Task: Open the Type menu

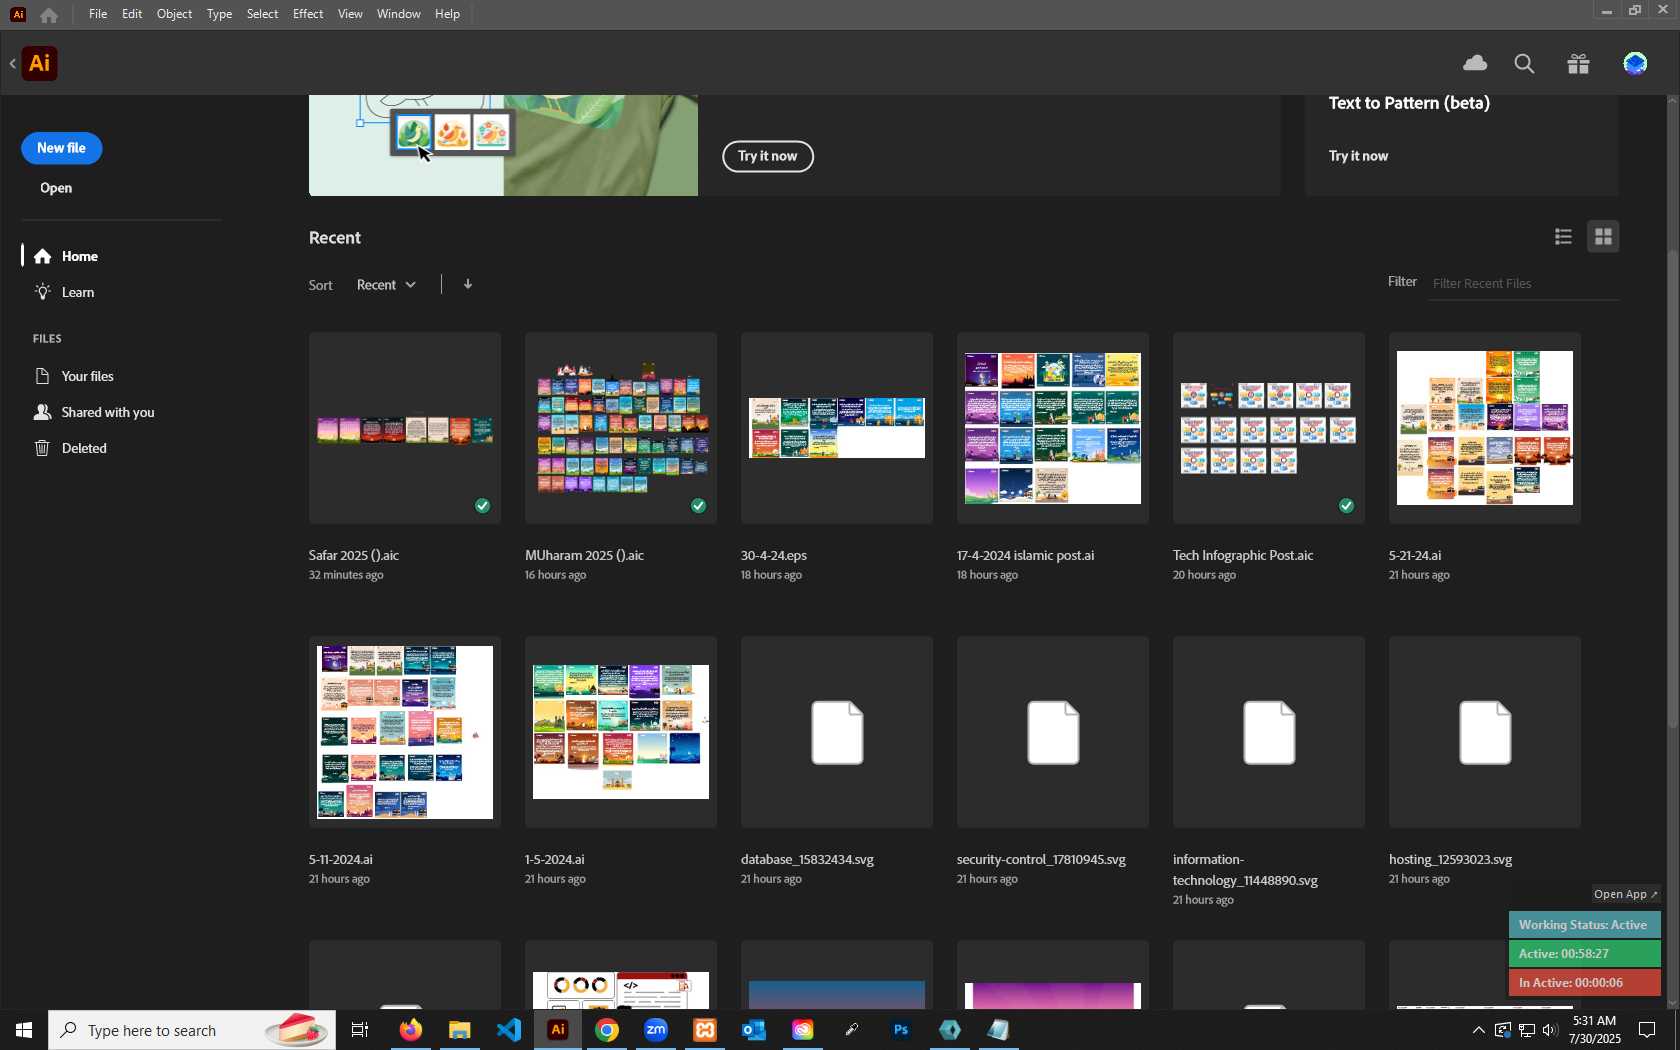Action: click(219, 14)
